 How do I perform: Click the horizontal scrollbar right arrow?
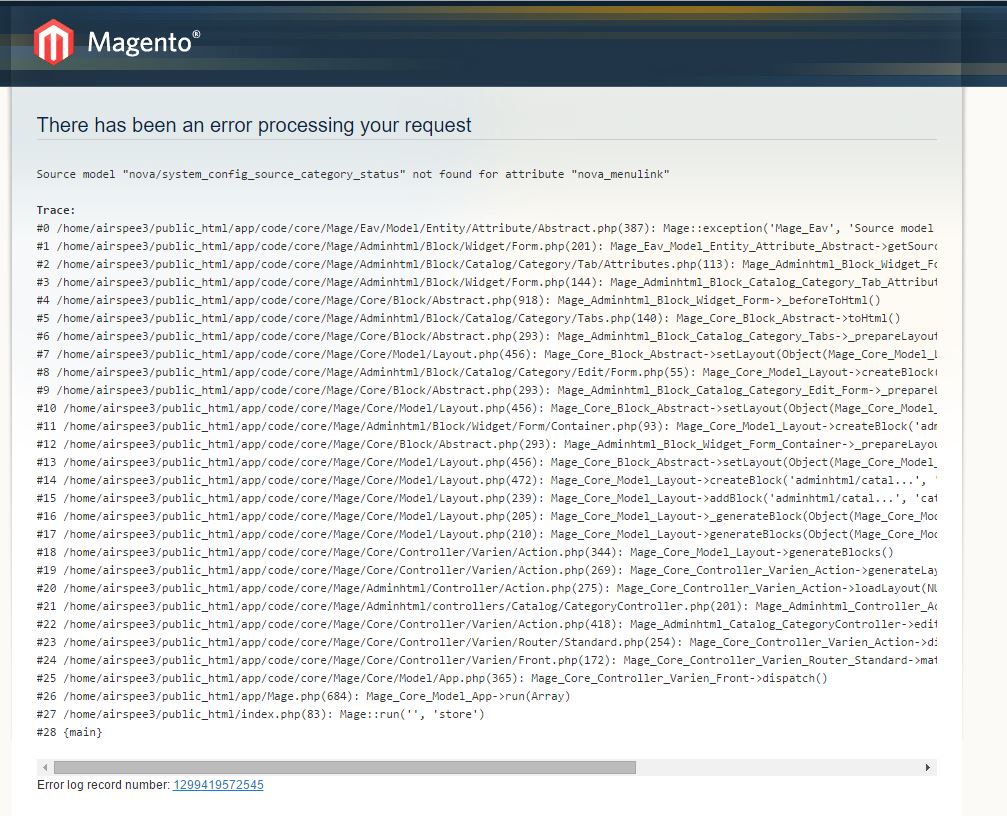tap(929, 768)
